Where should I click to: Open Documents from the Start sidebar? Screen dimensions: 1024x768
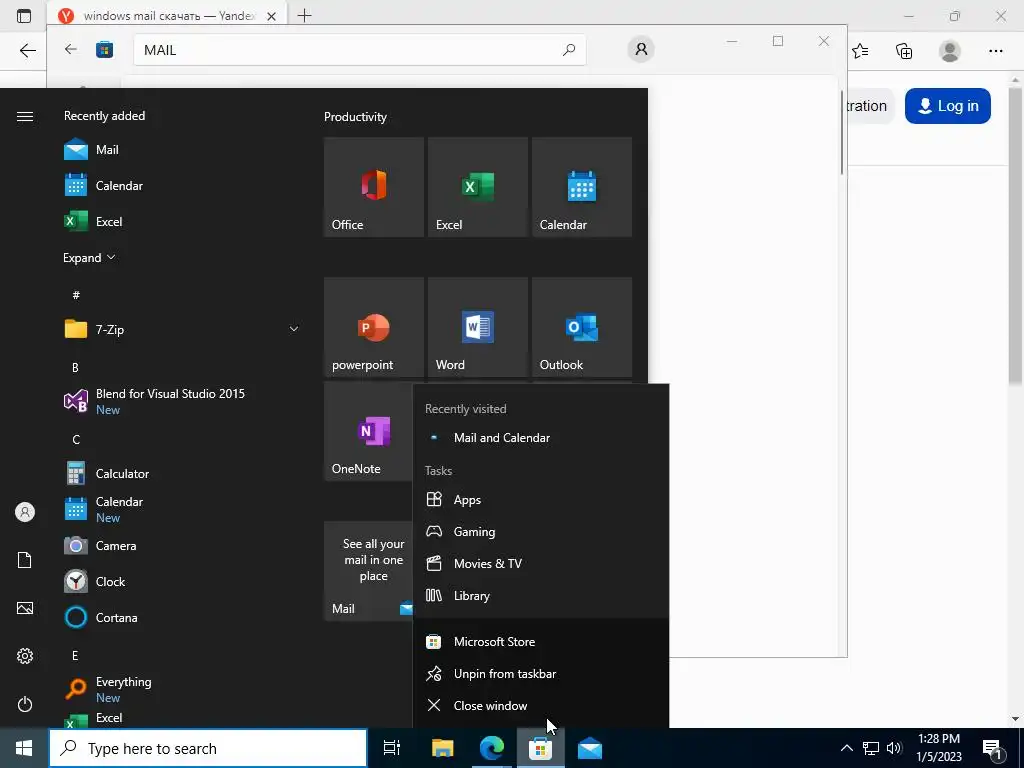tap(25, 560)
